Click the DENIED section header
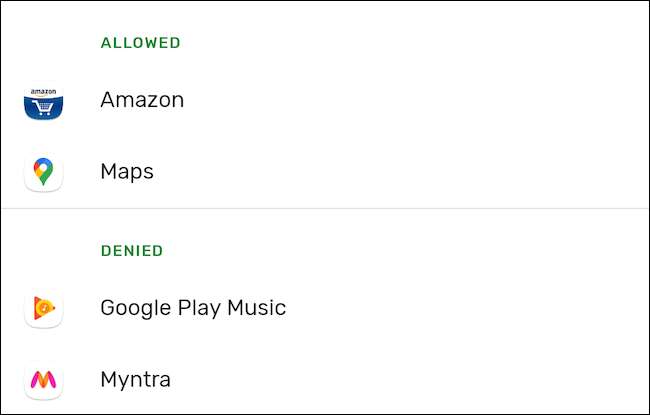 [131, 250]
